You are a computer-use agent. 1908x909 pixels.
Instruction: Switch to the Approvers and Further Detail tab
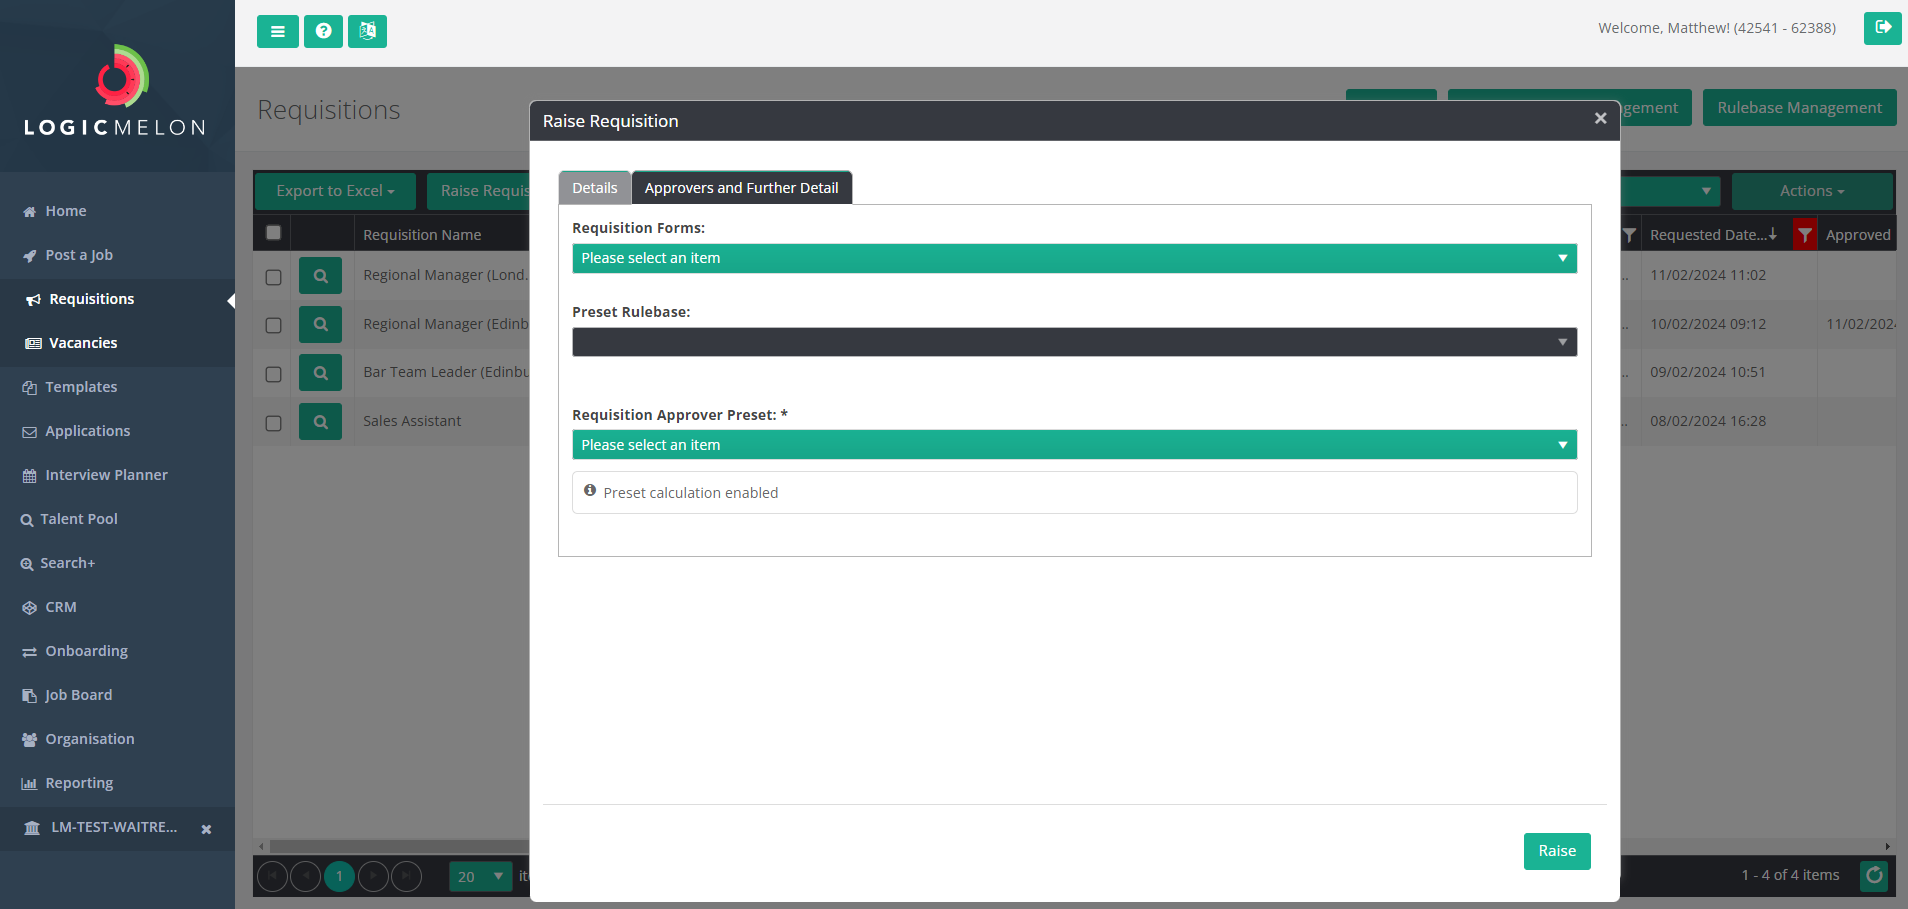[x=741, y=187]
